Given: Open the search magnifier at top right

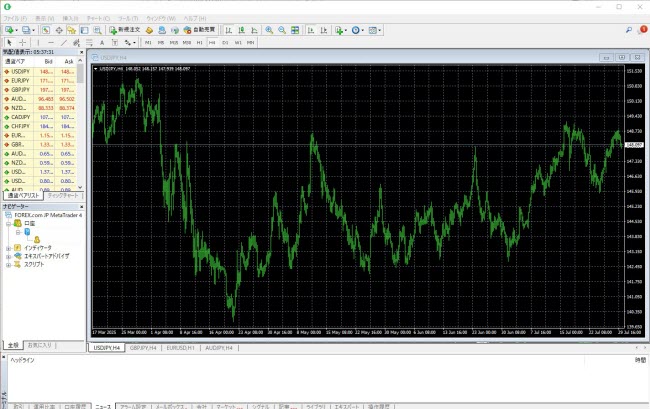Looking at the screenshot, I should (x=629, y=30).
